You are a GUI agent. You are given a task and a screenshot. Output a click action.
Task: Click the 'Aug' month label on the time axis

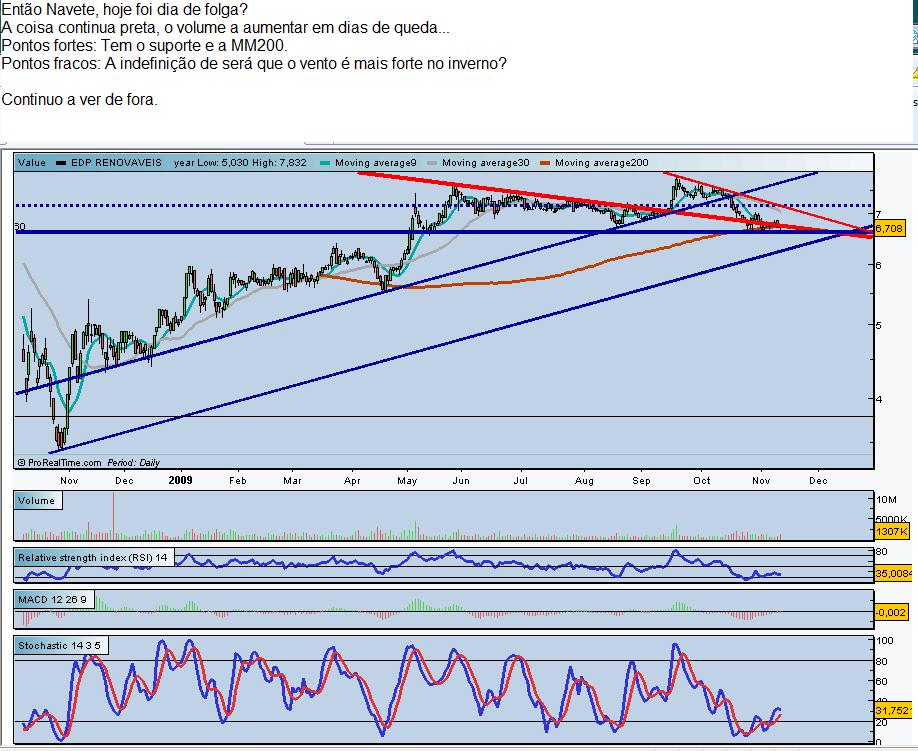(x=584, y=481)
